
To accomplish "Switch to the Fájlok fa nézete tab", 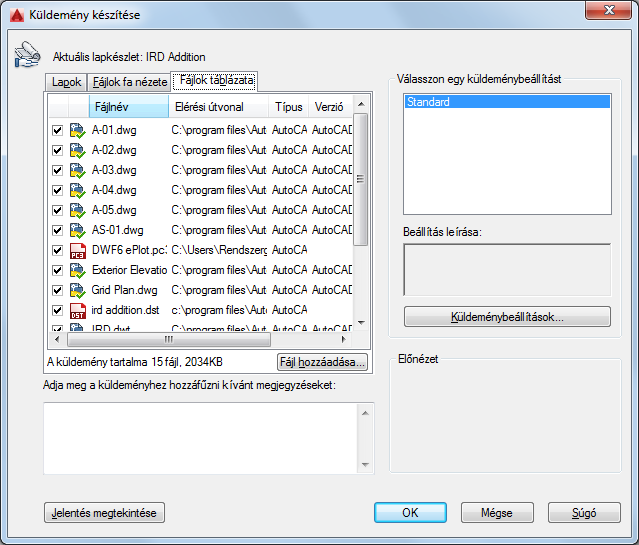I will tap(130, 82).
